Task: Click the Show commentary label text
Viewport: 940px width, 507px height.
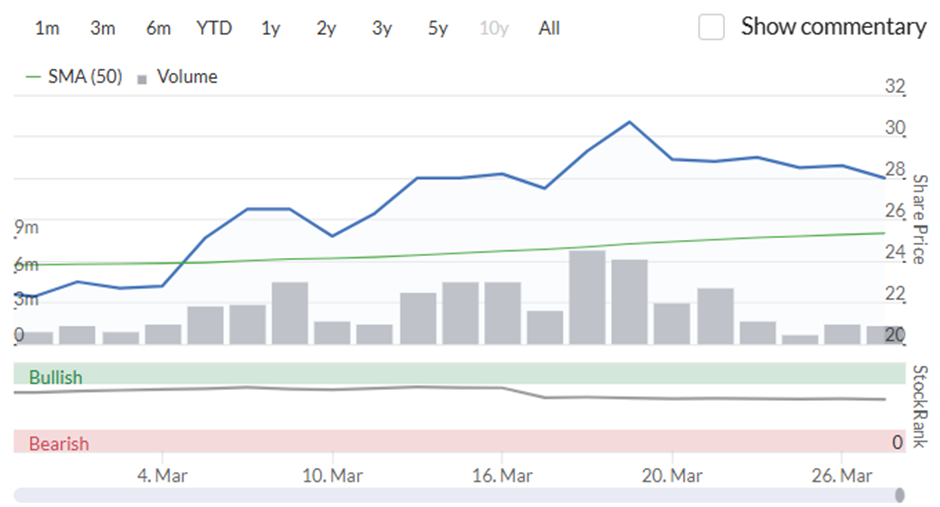Action: [x=833, y=27]
